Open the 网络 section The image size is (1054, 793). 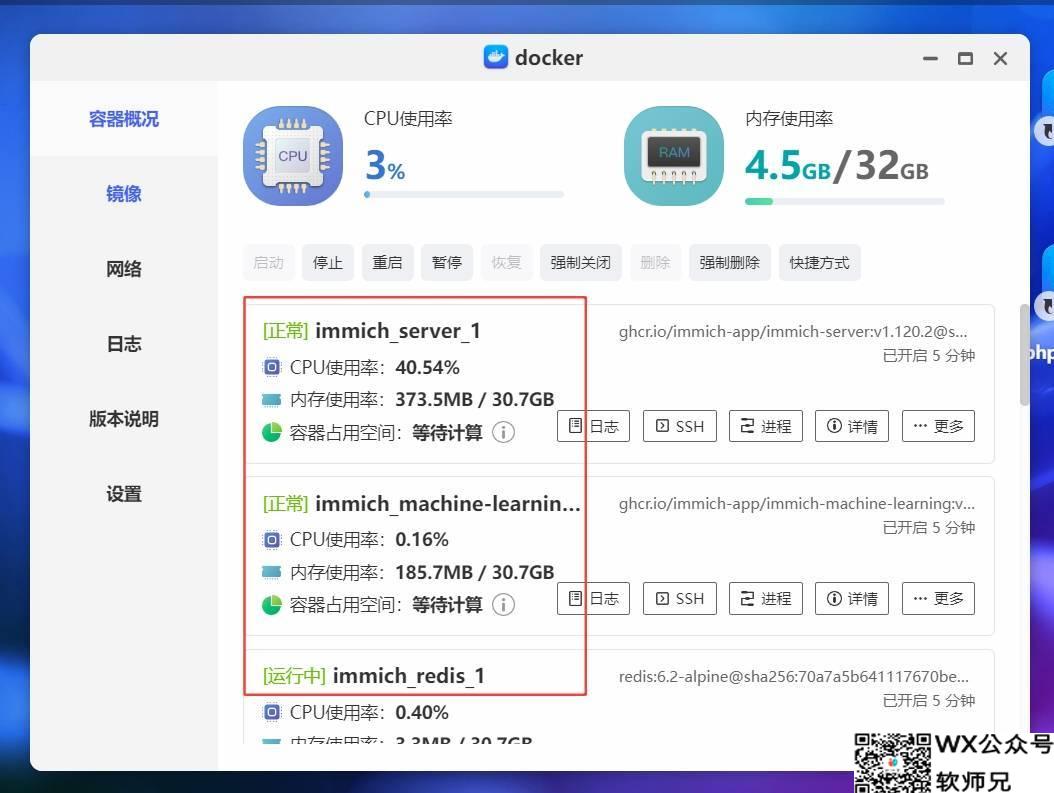[124, 269]
